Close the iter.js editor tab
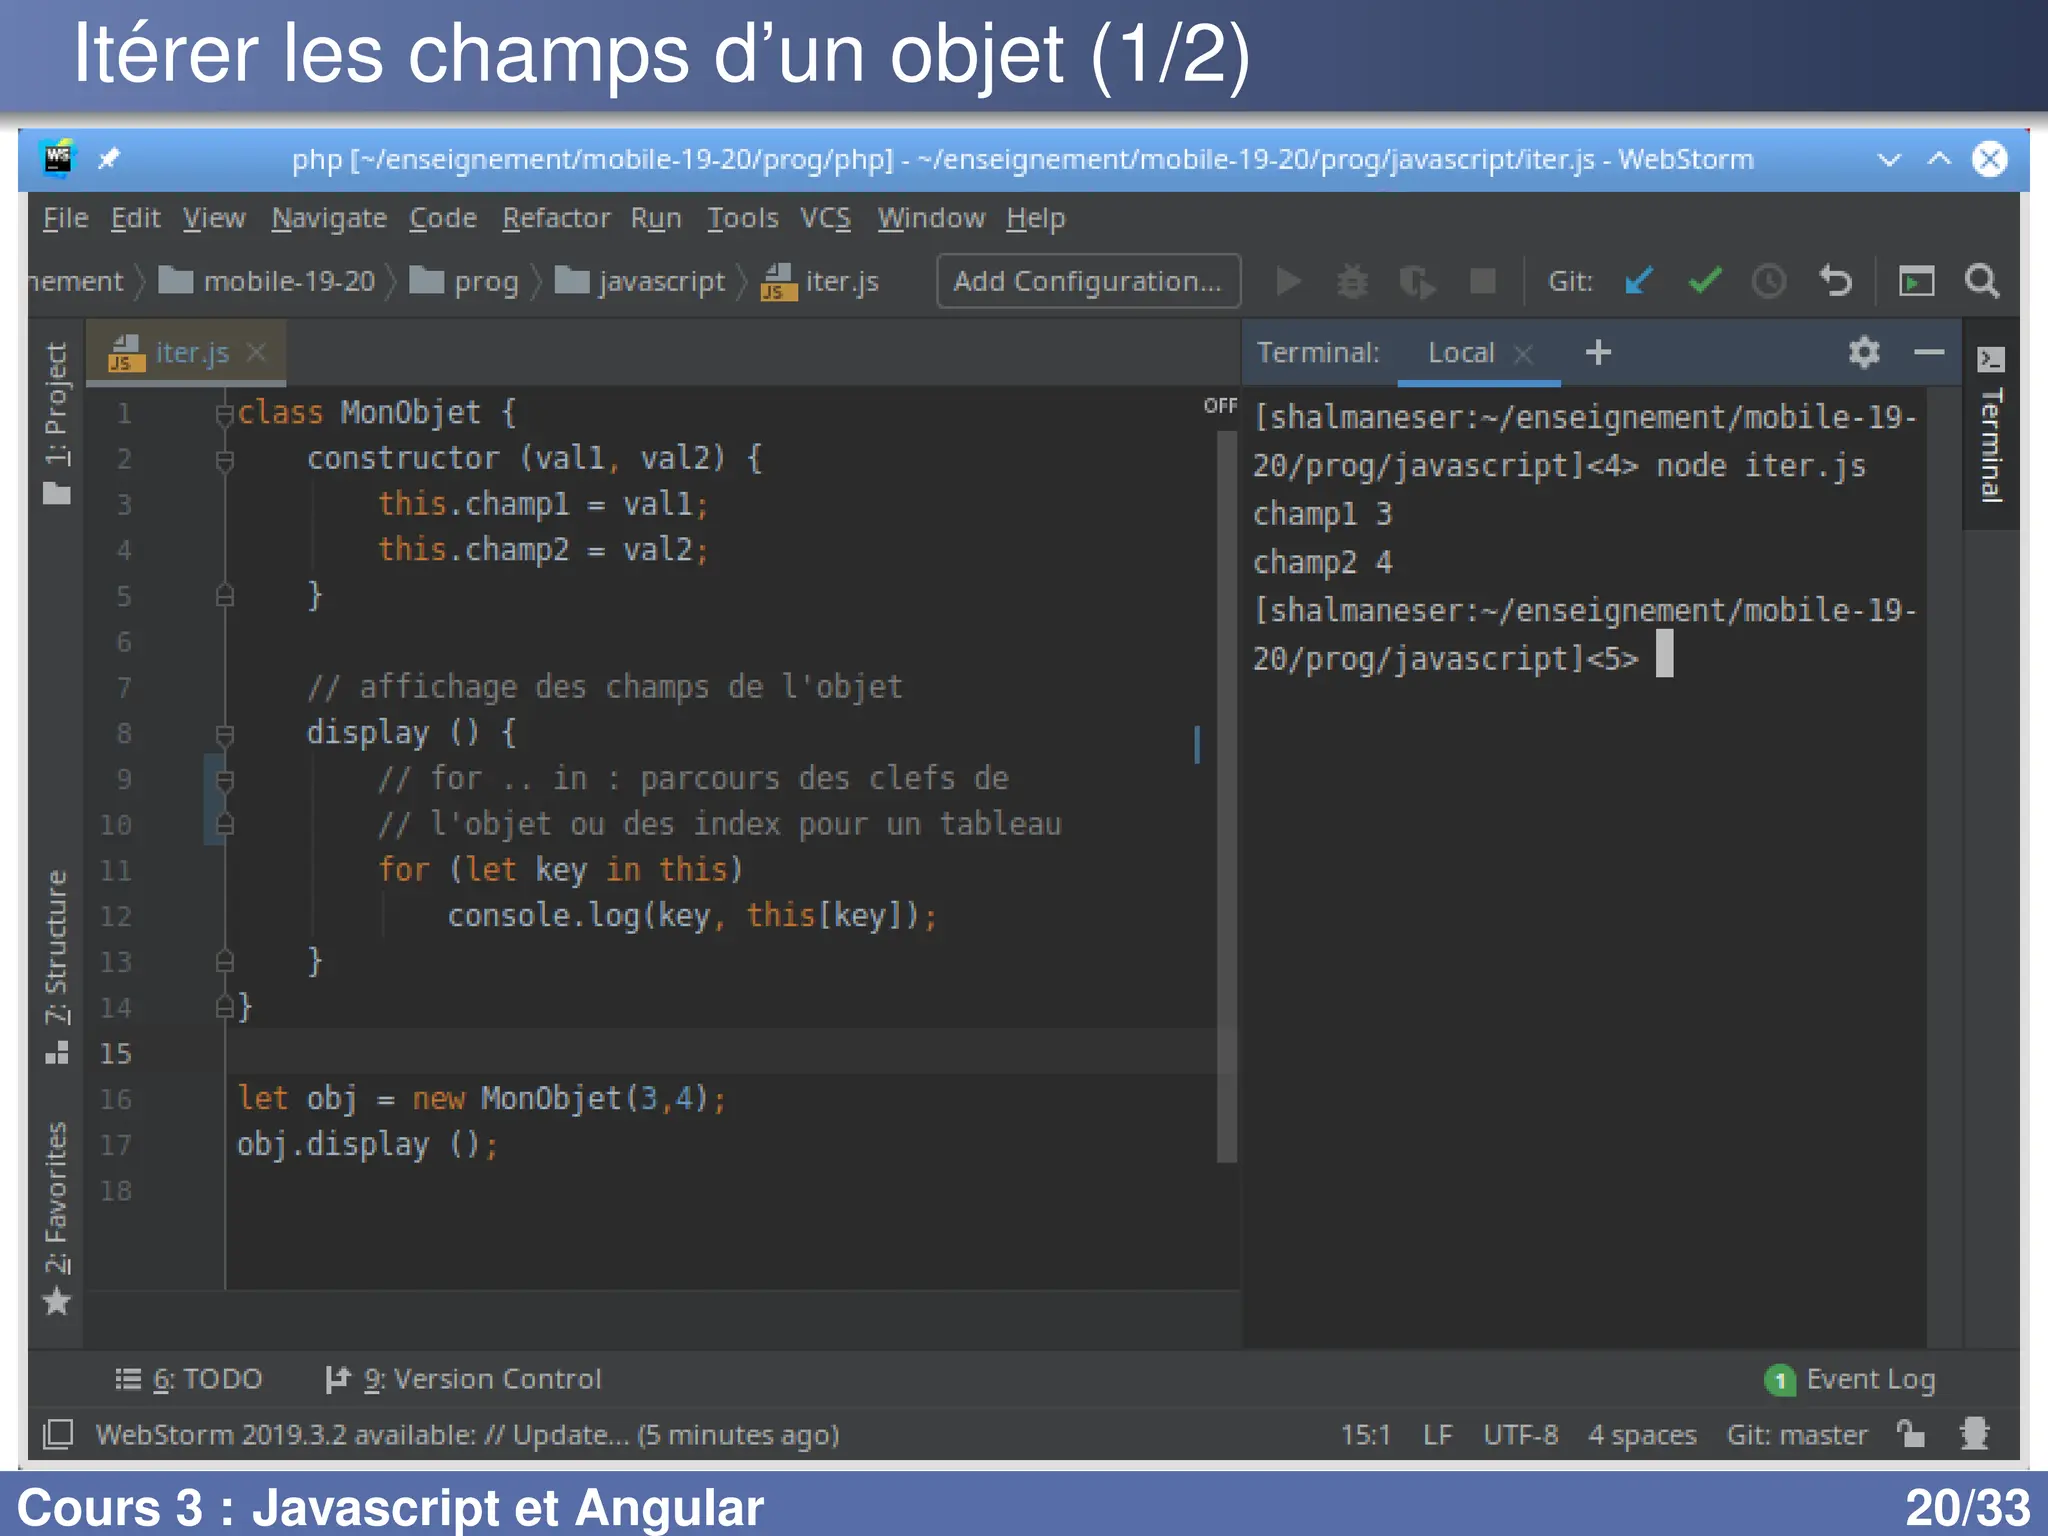Viewport: 2048px width, 1536px height. click(x=257, y=352)
